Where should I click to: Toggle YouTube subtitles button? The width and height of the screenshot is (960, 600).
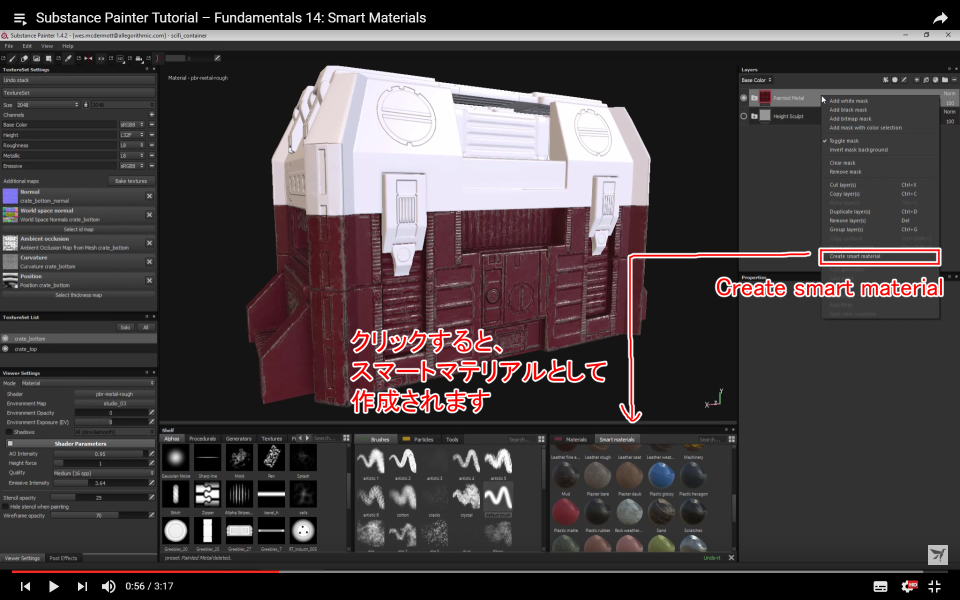(880, 587)
